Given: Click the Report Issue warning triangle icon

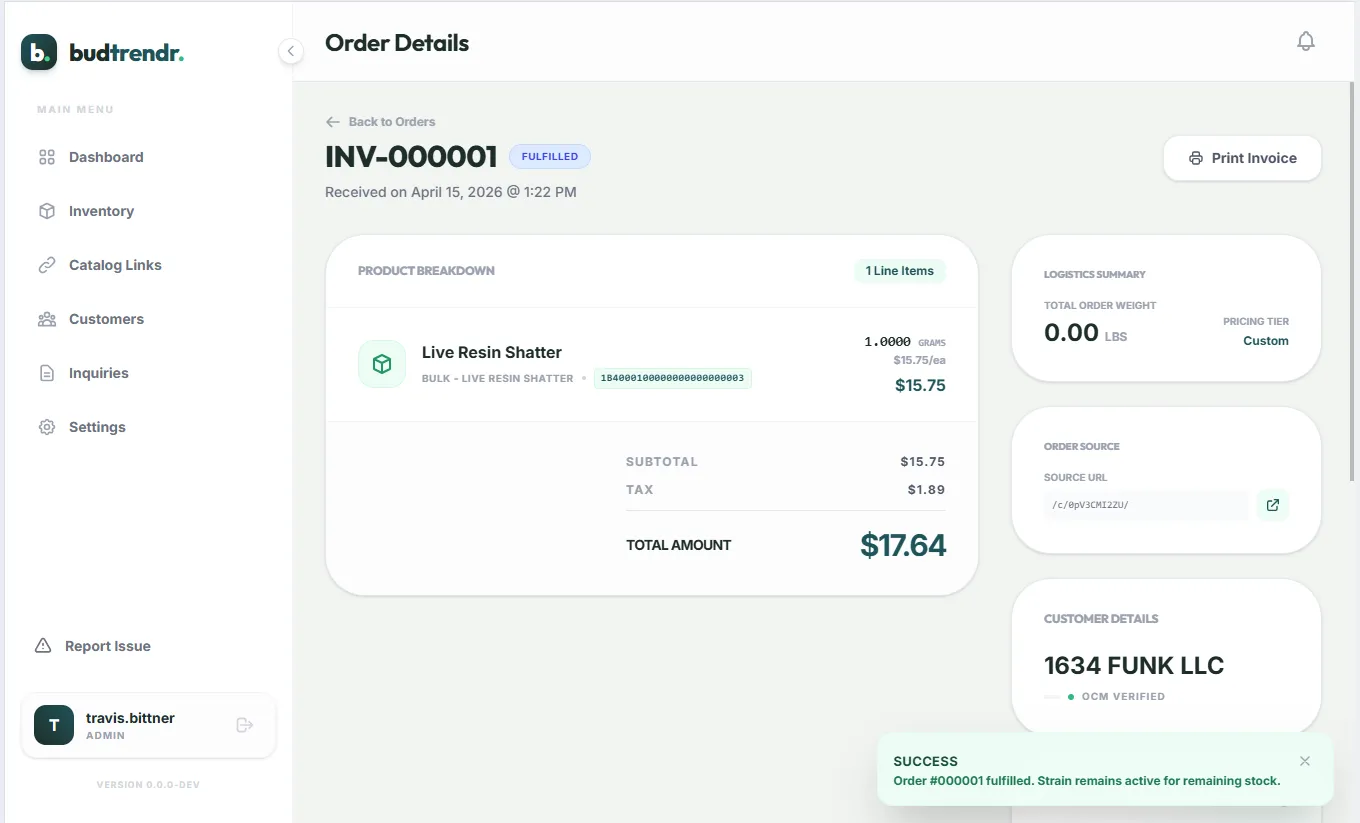Looking at the screenshot, I should [43, 646].
